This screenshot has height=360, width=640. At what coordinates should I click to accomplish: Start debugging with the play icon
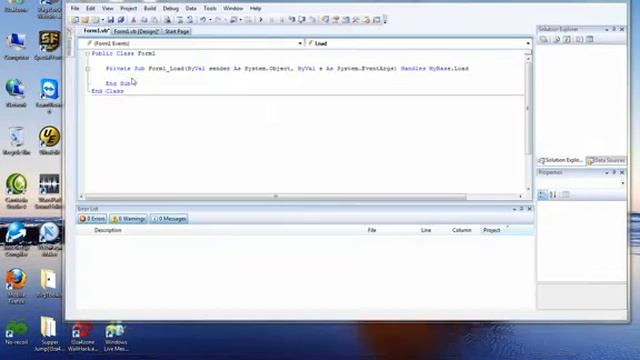(x=261, y=20)
